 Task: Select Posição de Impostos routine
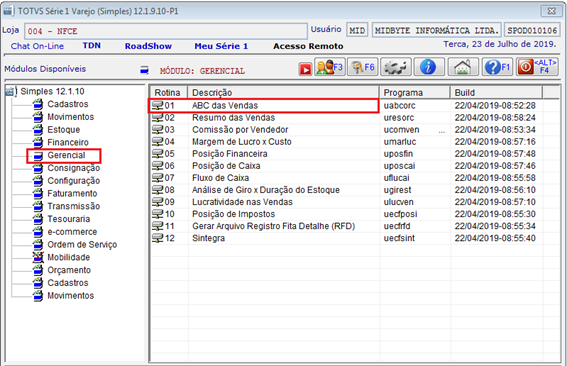(x=234, y=214)
